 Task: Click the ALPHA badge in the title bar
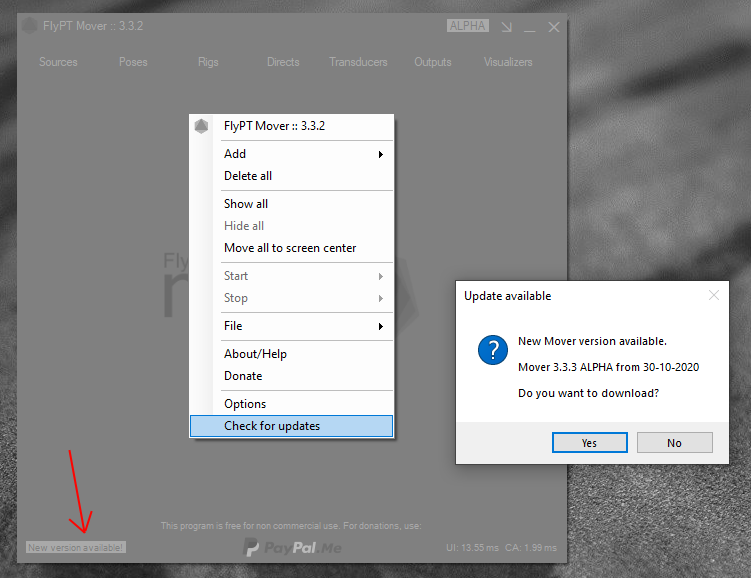pyautogui.click(x=467, y=25)
